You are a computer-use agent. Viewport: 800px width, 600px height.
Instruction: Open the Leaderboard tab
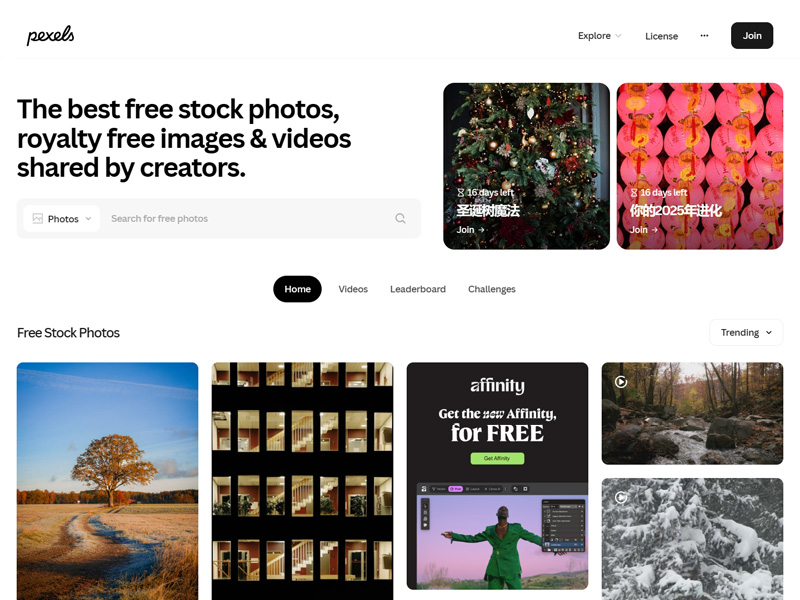point(418,289)
